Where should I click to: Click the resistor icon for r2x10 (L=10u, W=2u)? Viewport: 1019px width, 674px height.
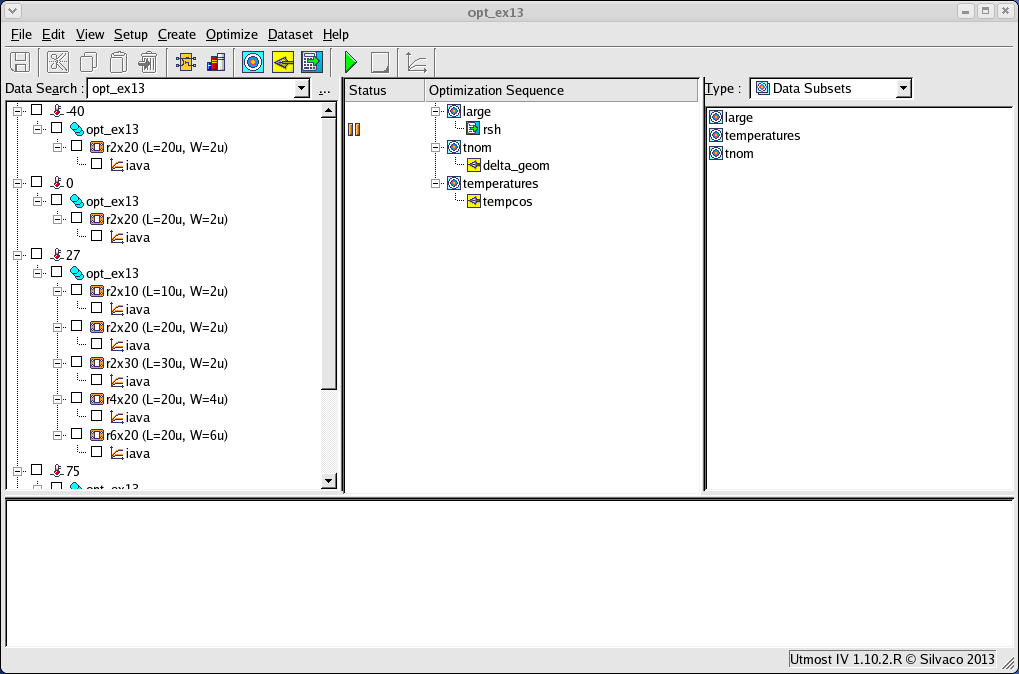[x=97, y=291]
